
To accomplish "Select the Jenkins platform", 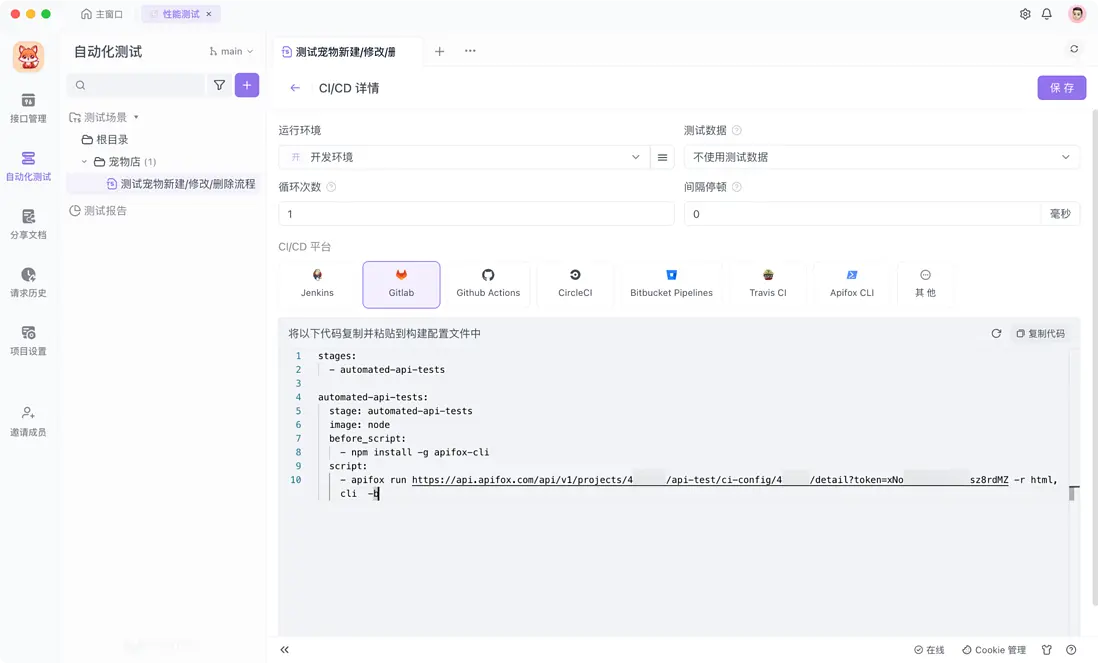I will pos(317,284).
